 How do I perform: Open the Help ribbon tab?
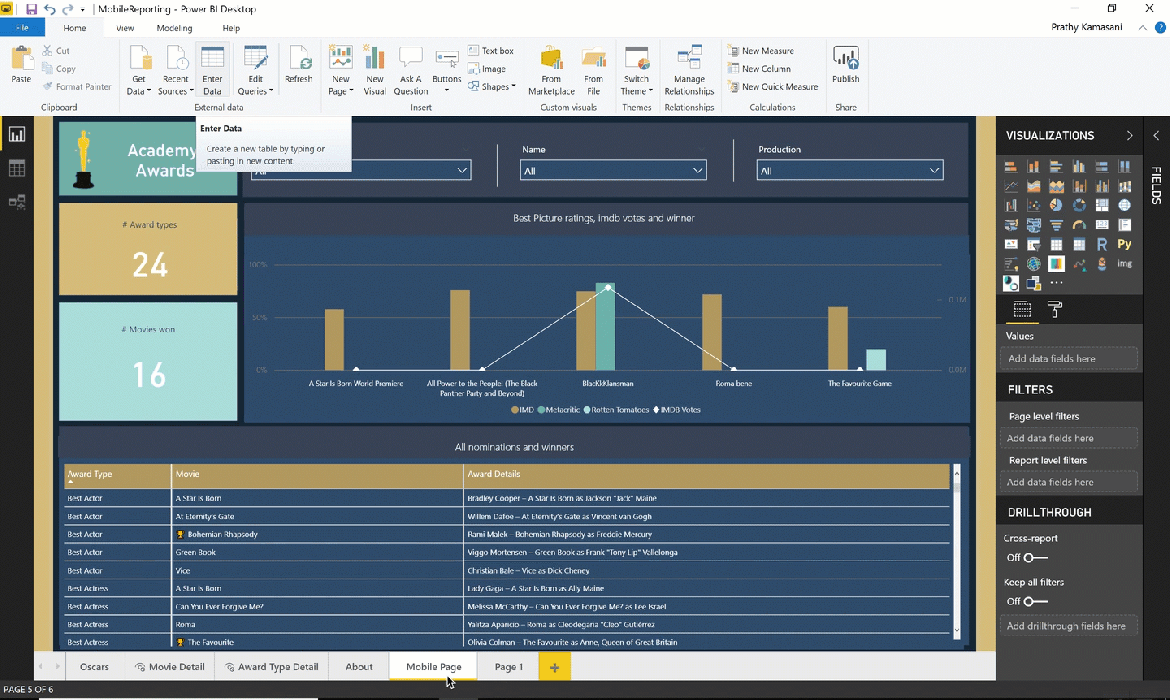tap(231, 28)
